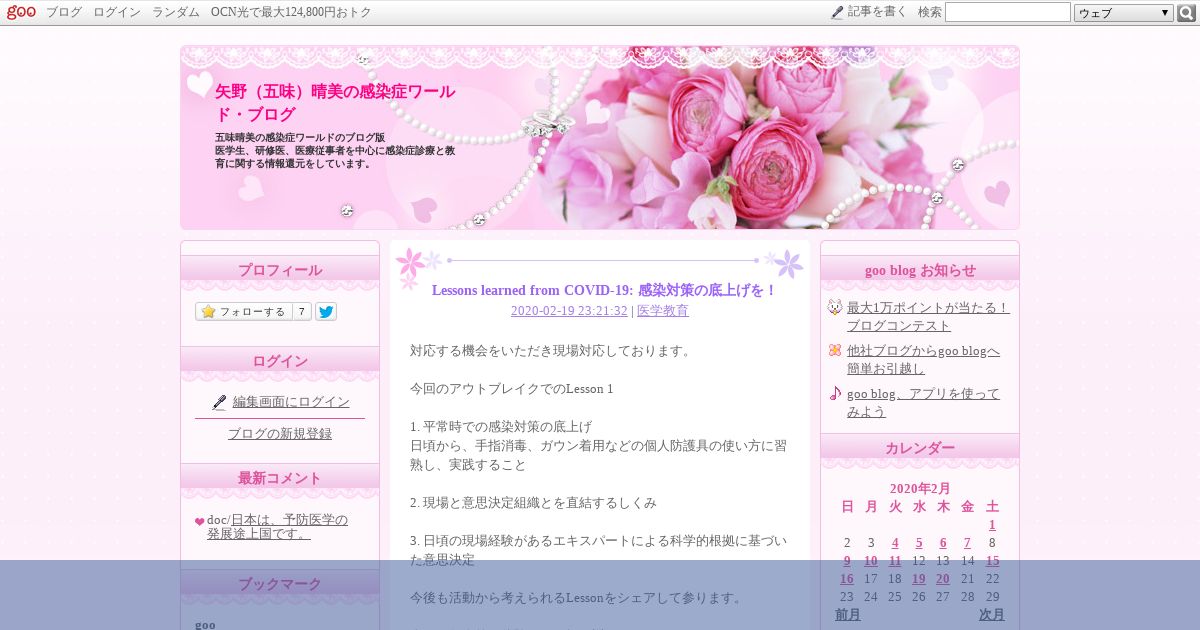
Task: Click the Twitter bird icon
Action: pos(326,311)
